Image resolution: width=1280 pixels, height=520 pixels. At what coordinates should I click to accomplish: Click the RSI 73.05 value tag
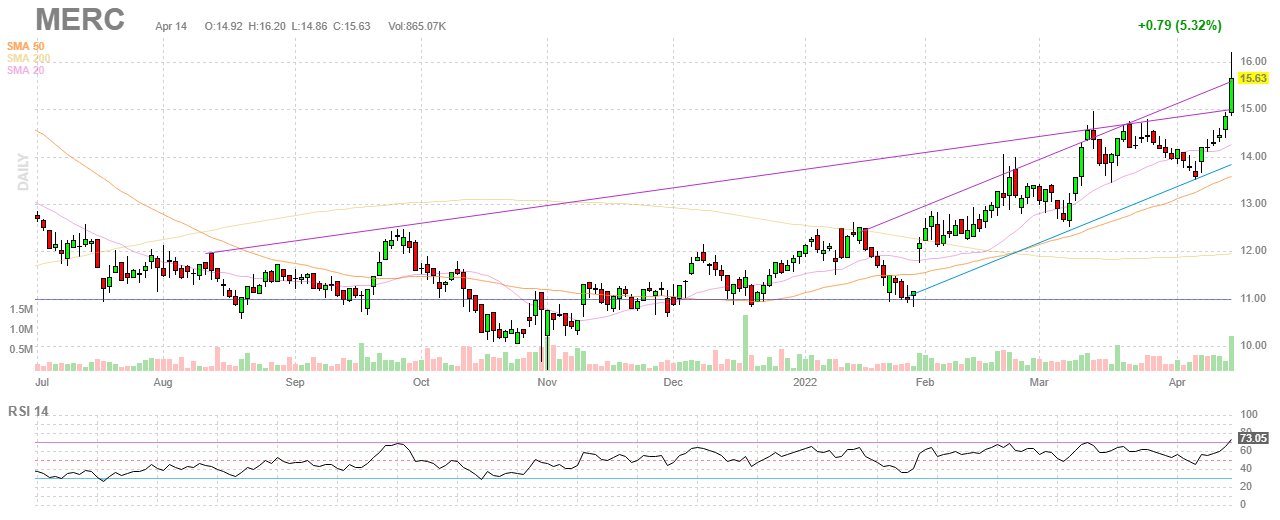pyautogui.click(x=1254, y=438)
